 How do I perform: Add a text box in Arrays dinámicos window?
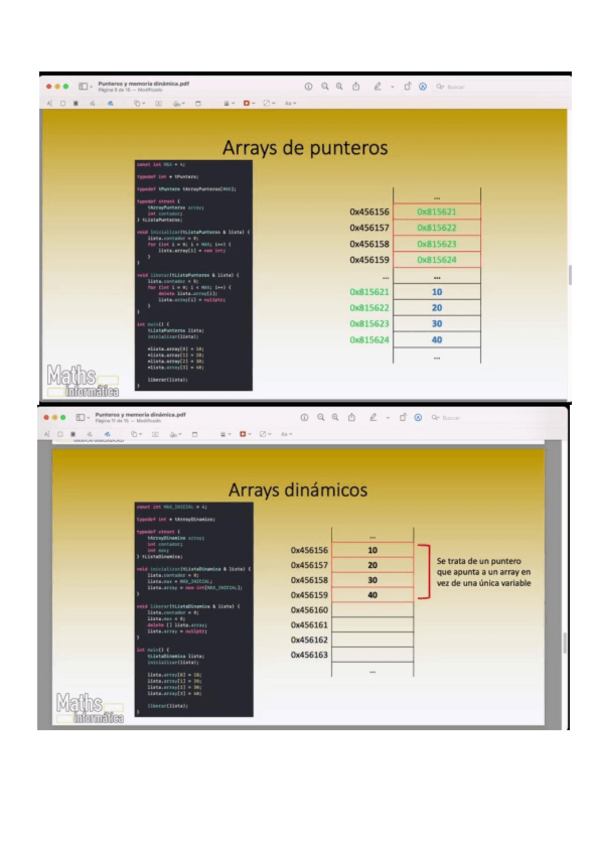(x=155, y=434)
